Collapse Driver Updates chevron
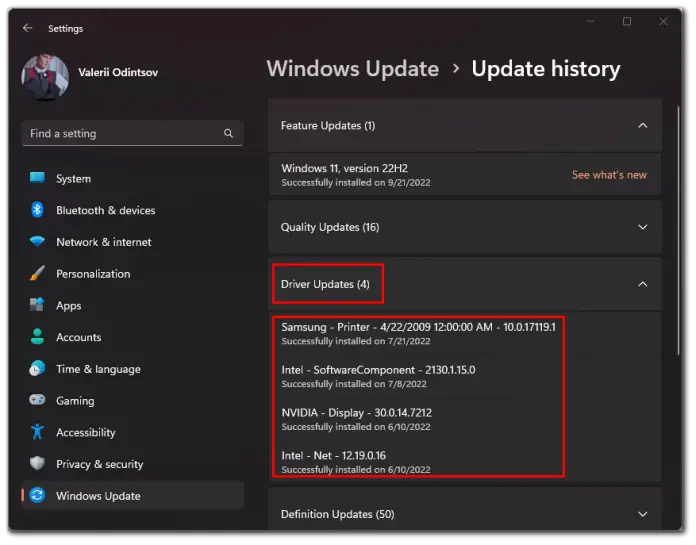This screenshot has height=545, width=696. 642,284
